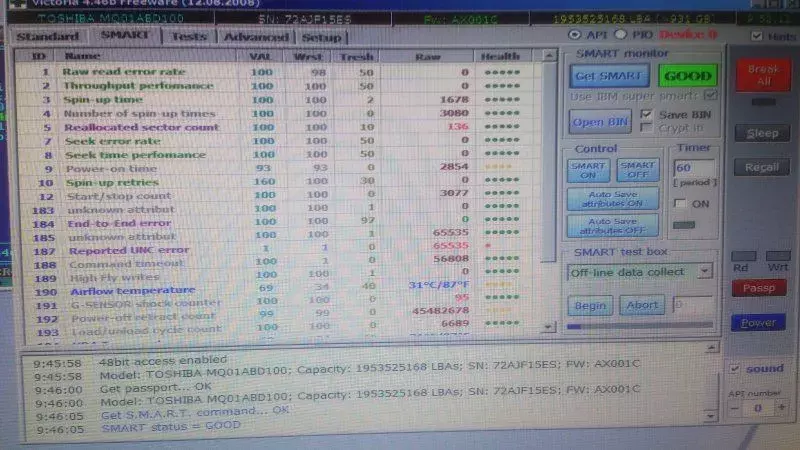Click the field beside the Abort button

(692, 305)
